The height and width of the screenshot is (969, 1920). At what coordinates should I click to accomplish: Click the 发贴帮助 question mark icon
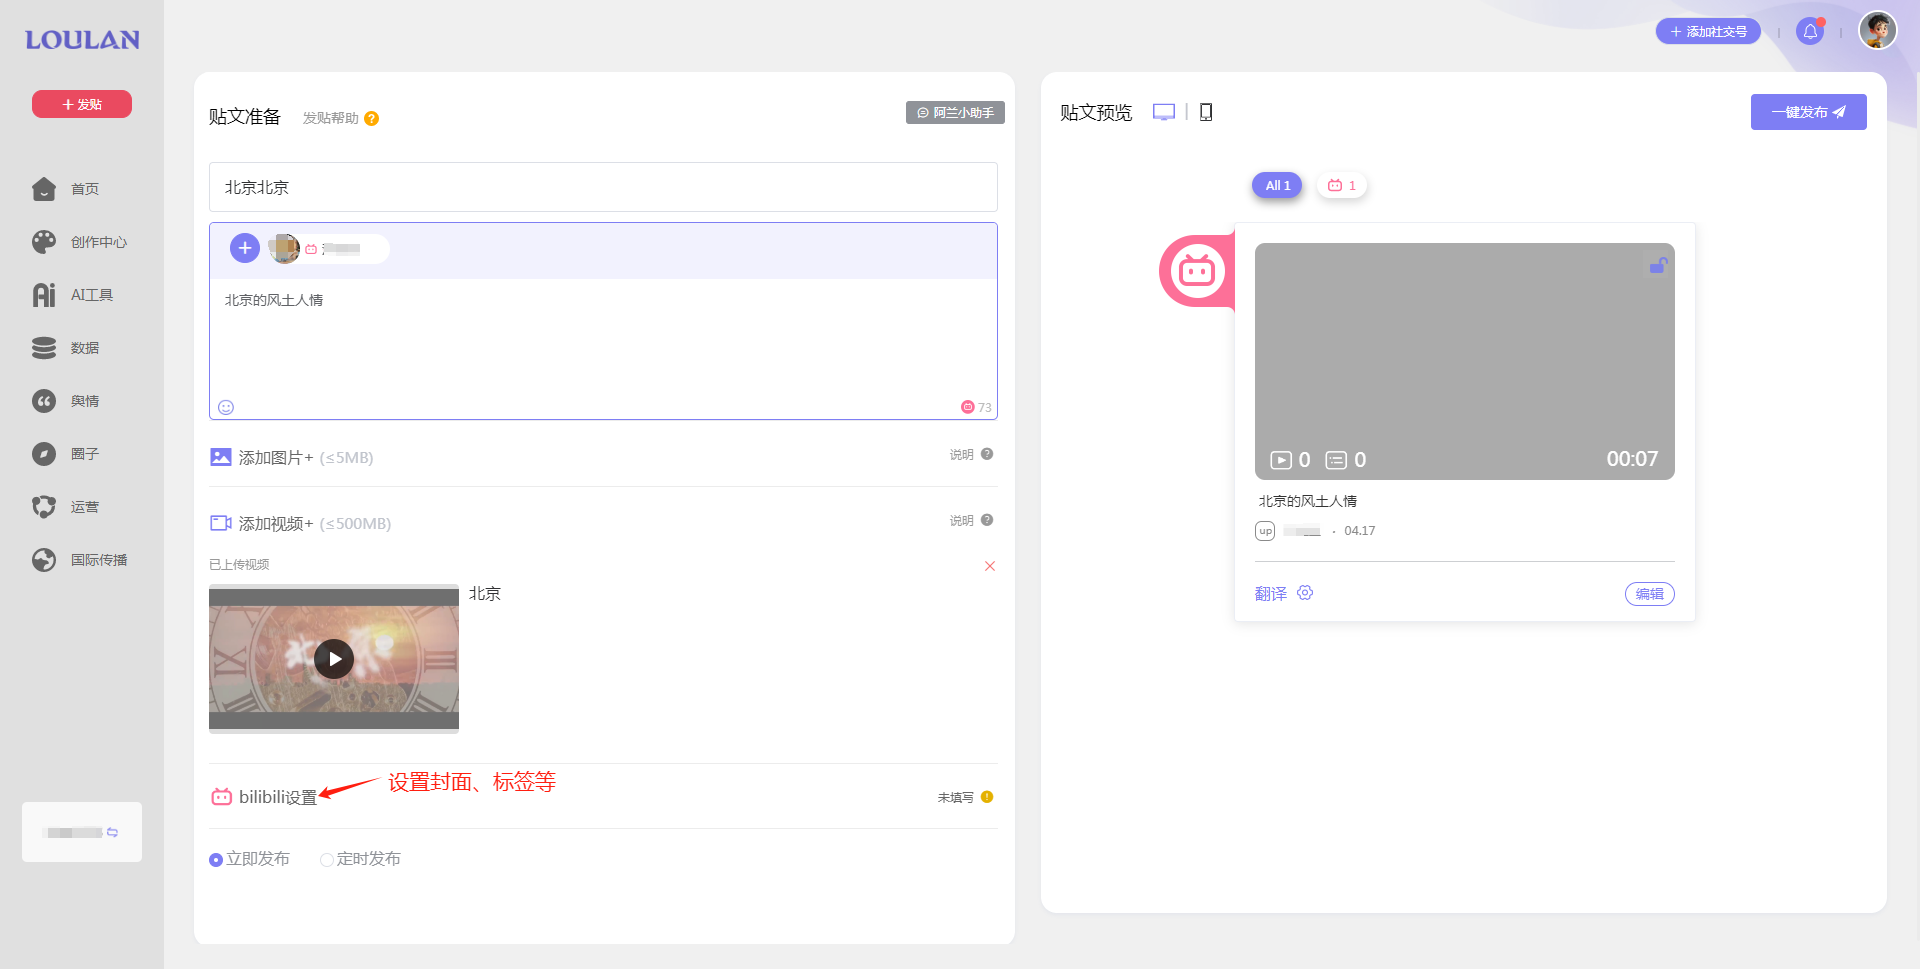click(371, 118)
